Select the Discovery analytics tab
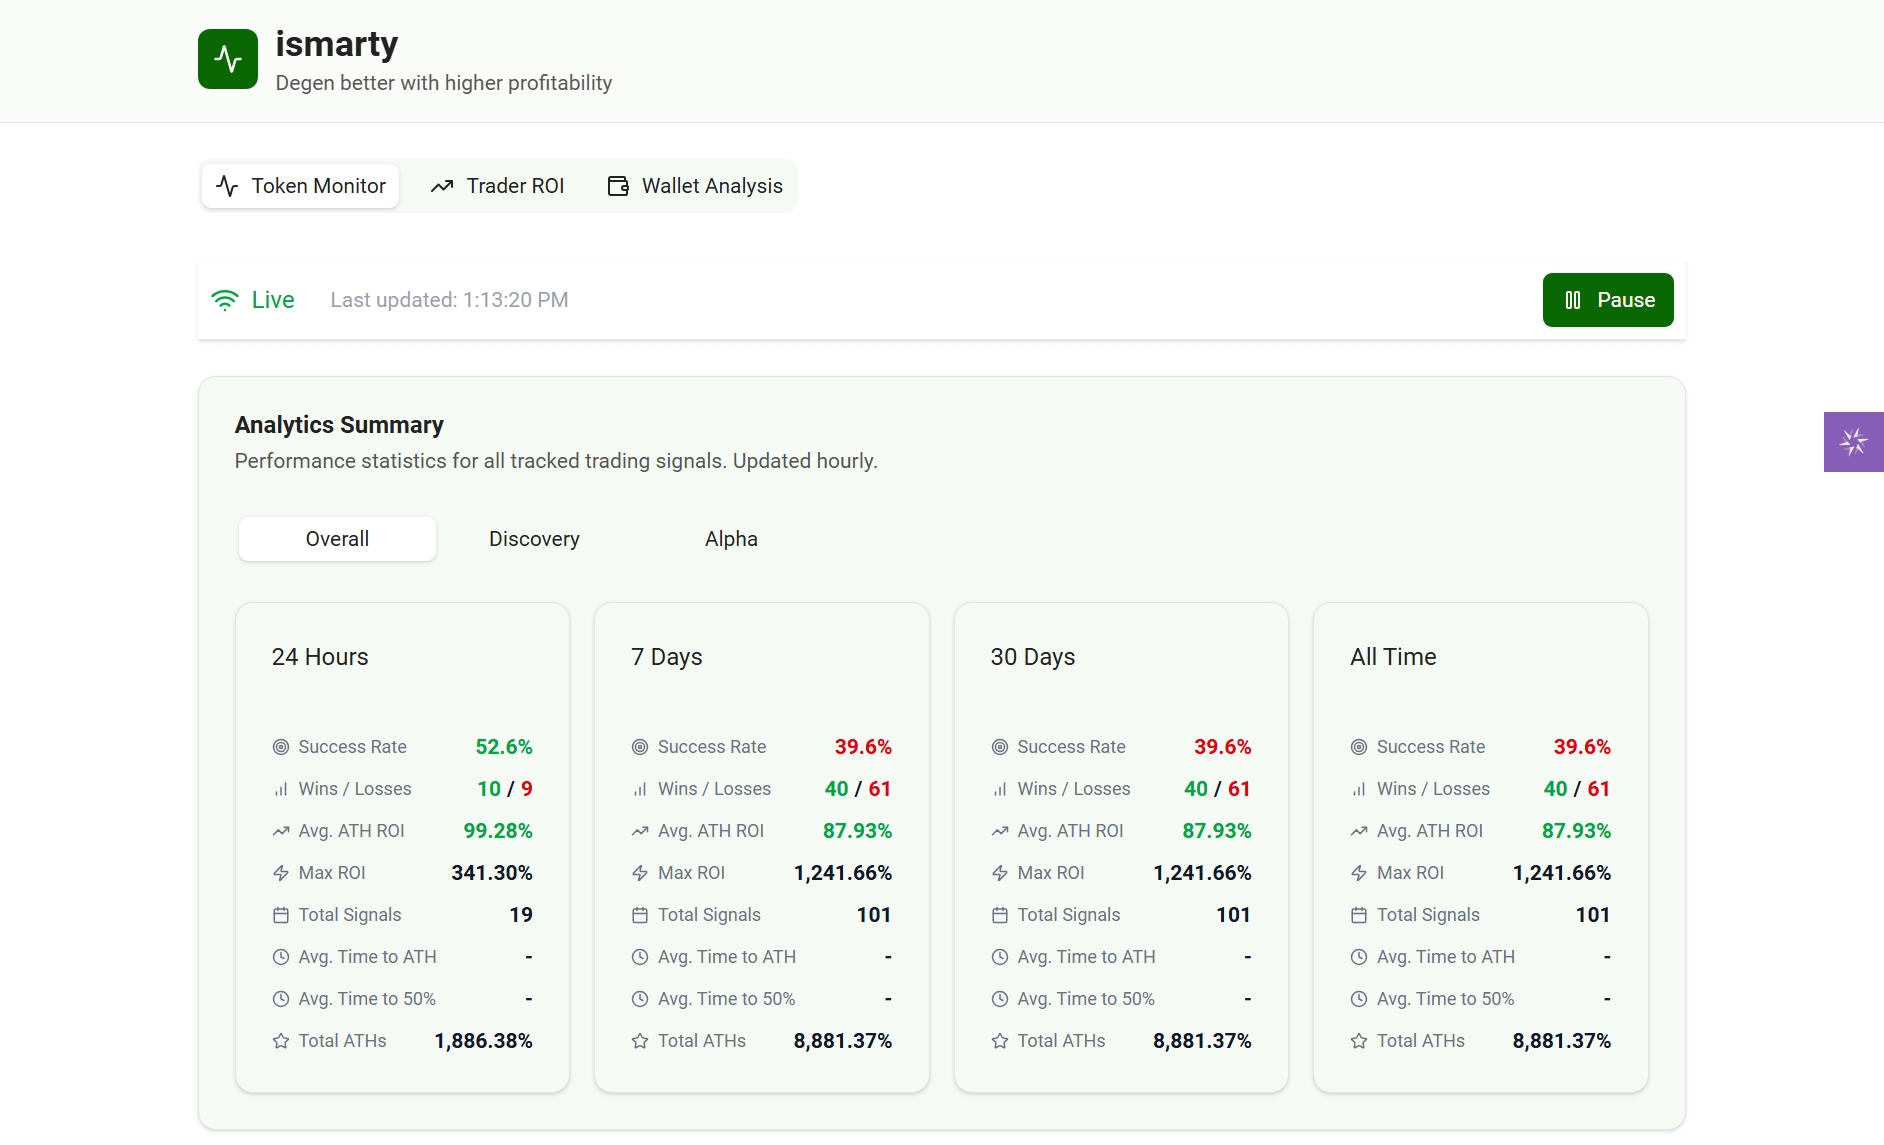Viewport: 1884px width, 1145px height. tap(534, 539)
